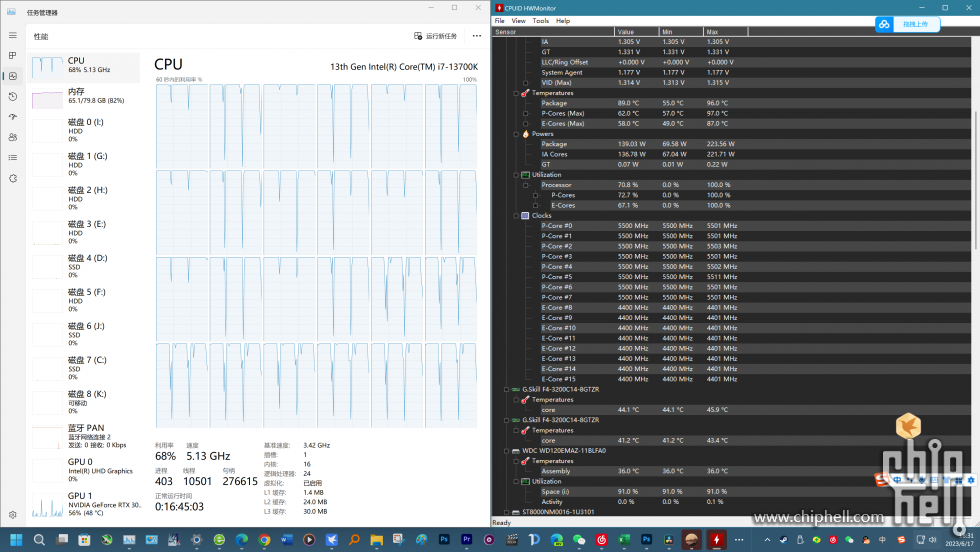980x552 pixels.
Task: Select ST8000NM0016-1U3101 drive row
Action: 558,512
